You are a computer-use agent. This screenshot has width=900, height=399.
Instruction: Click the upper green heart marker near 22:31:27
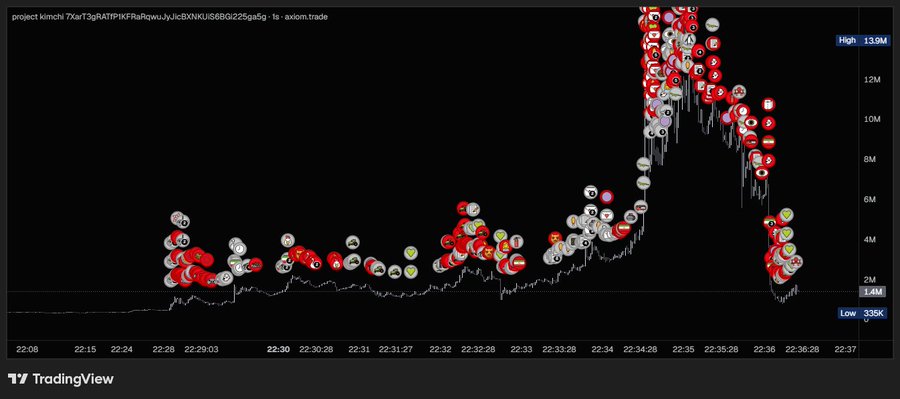[410, 253]
